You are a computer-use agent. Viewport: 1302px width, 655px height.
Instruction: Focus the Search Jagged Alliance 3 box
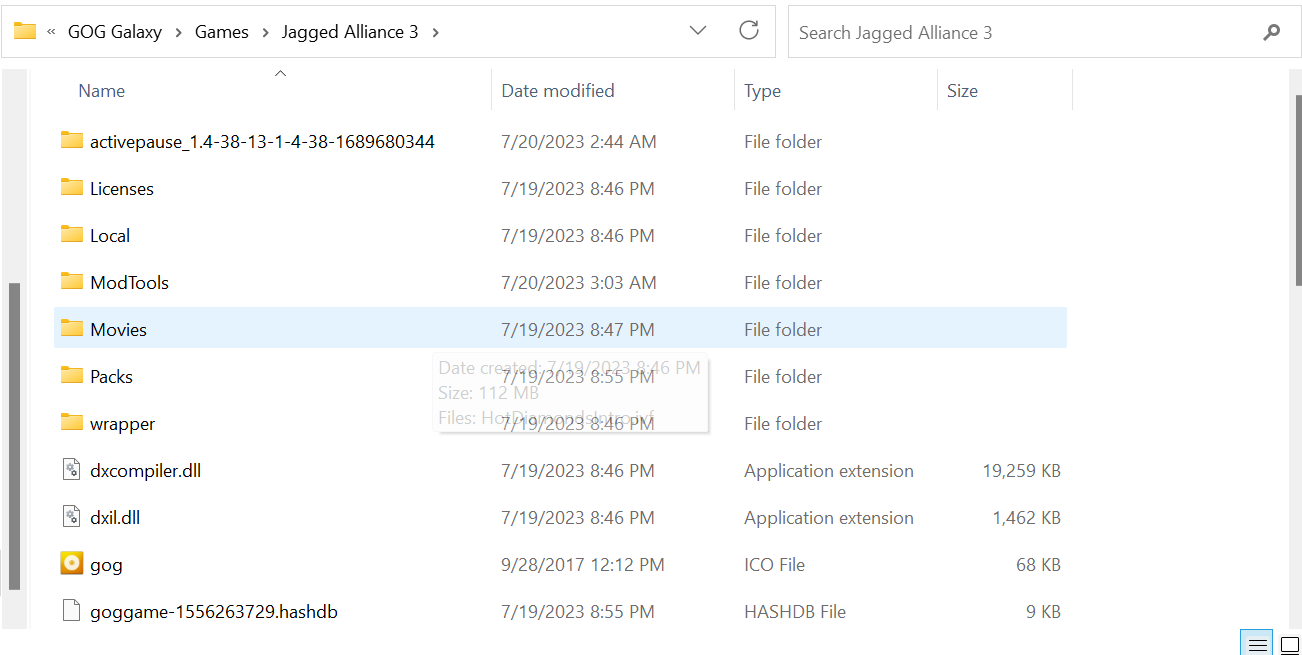click(x=1025, y=32)
